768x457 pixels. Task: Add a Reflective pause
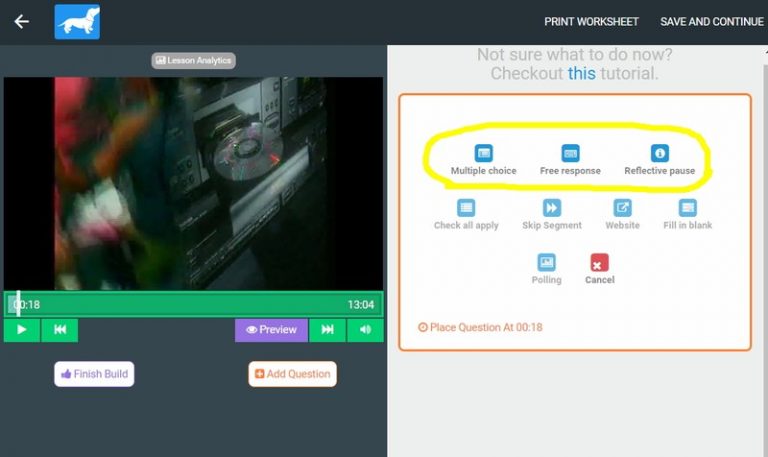coord(659,154)
